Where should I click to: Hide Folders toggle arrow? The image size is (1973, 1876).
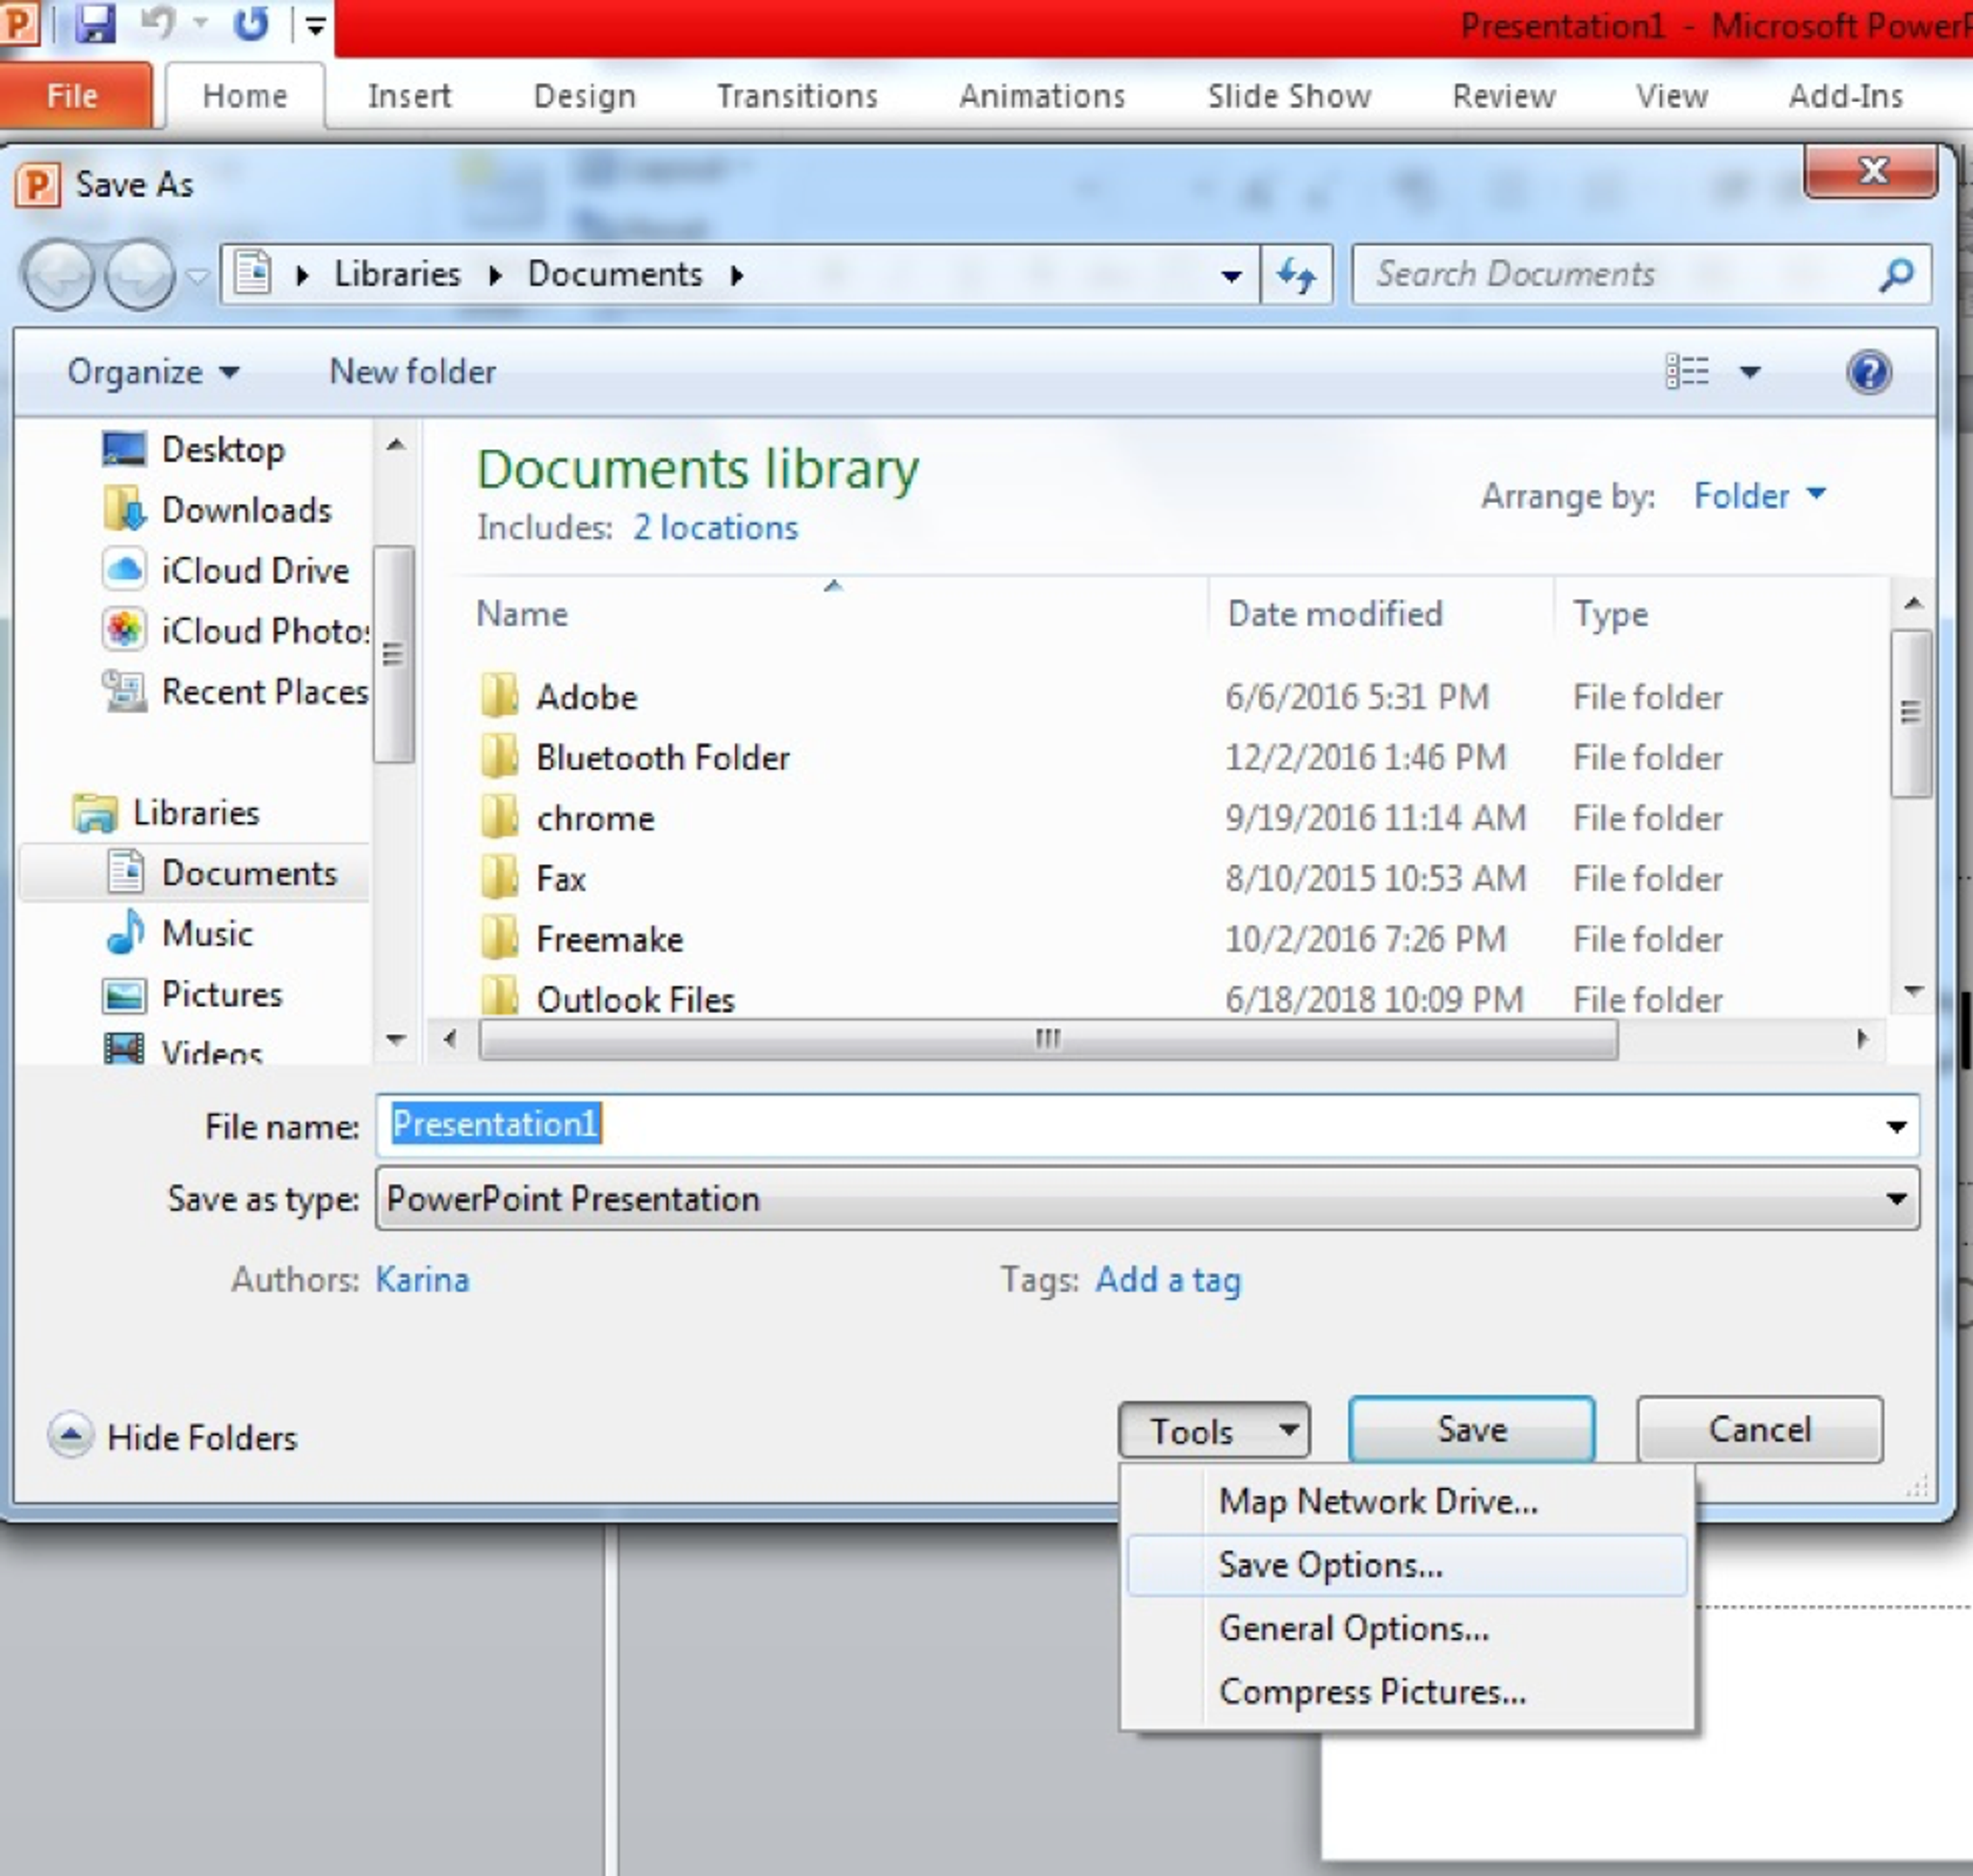coord(70,1436)
